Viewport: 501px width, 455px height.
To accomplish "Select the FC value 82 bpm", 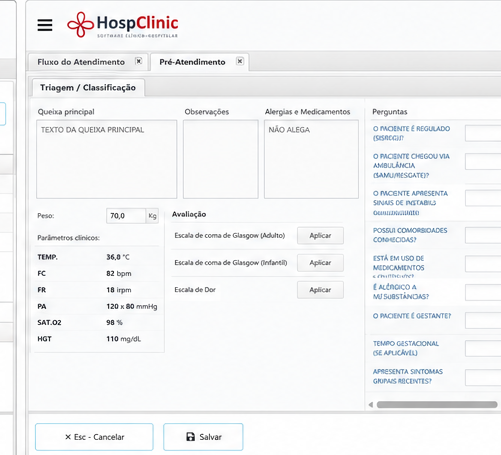I will (x=119, y=274).
